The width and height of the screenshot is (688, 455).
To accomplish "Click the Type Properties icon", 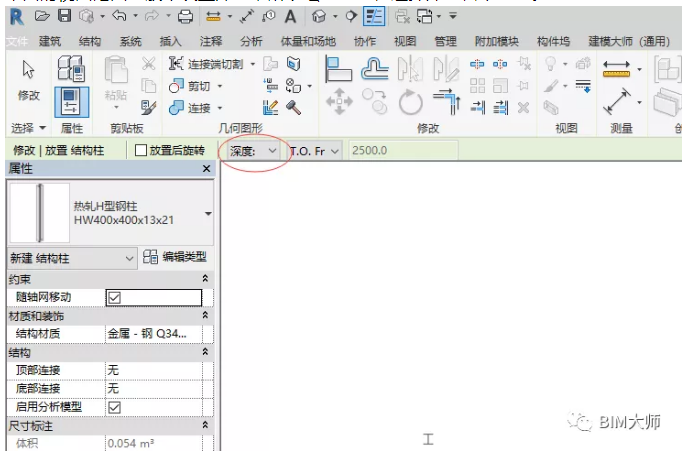I will [71, 68].
